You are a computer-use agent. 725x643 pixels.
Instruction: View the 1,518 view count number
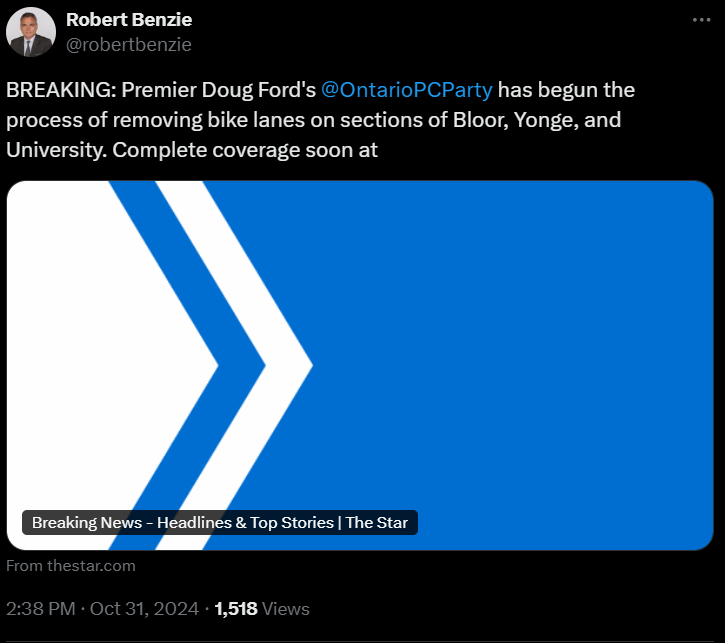pyautogui.click(x=237, y=608)
